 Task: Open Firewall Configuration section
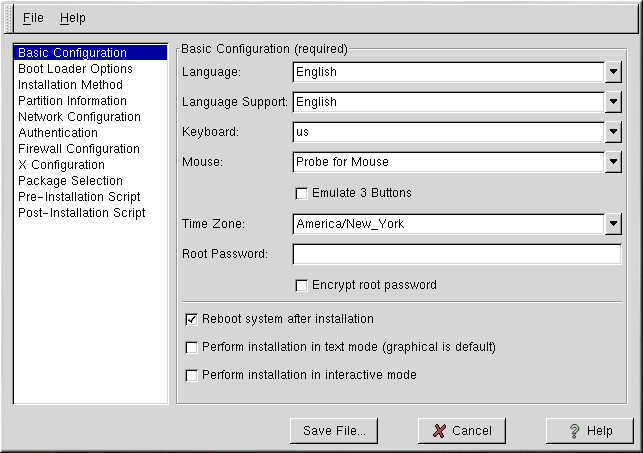[x=78, y=149]
